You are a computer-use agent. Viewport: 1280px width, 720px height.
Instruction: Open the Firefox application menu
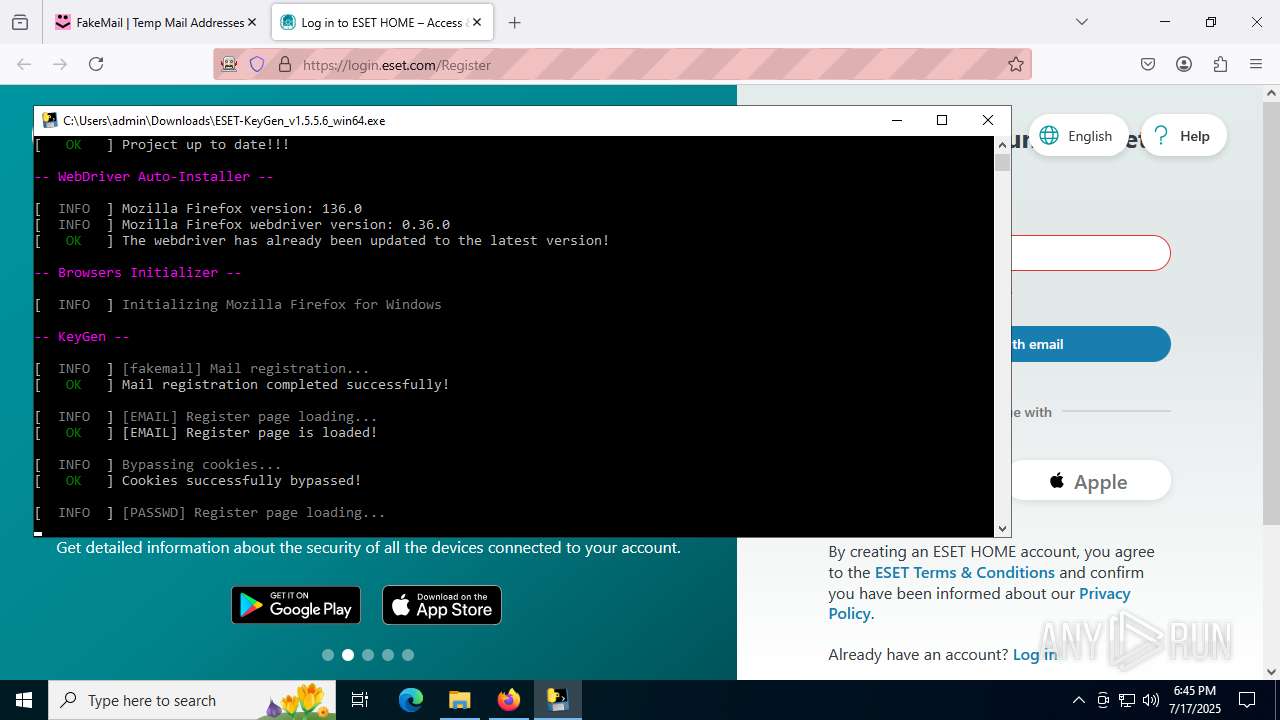pyautogui.click(x=1256, y=64)
